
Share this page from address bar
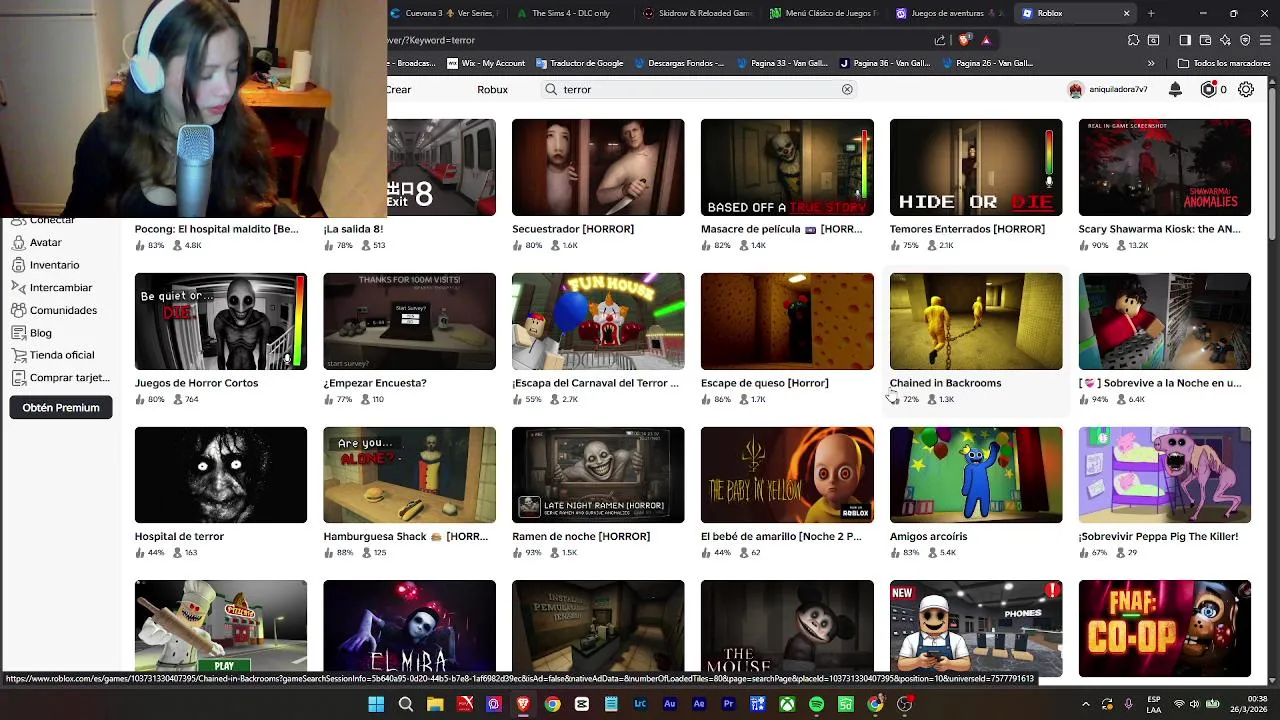[x=940, y=40]
